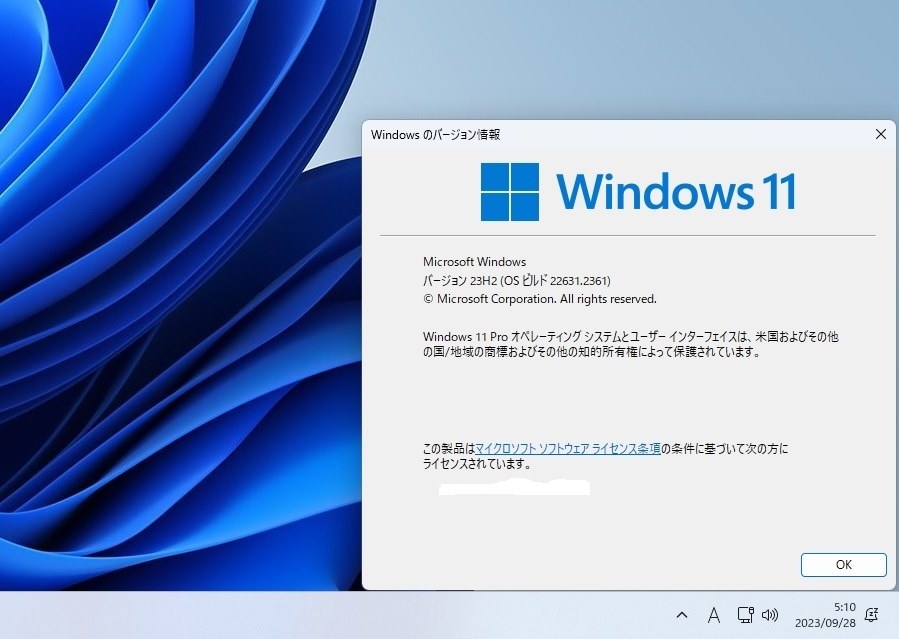Click the blue Windows squares logo

(511, 191)
